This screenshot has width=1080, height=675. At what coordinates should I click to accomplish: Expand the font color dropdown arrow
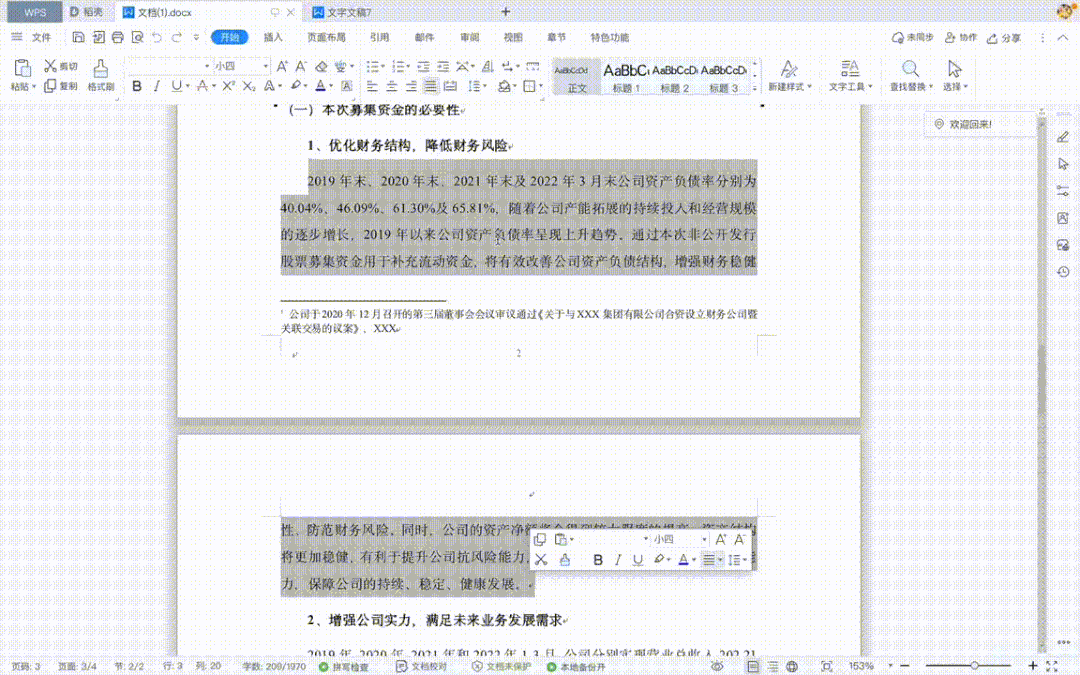click(331, 85)
